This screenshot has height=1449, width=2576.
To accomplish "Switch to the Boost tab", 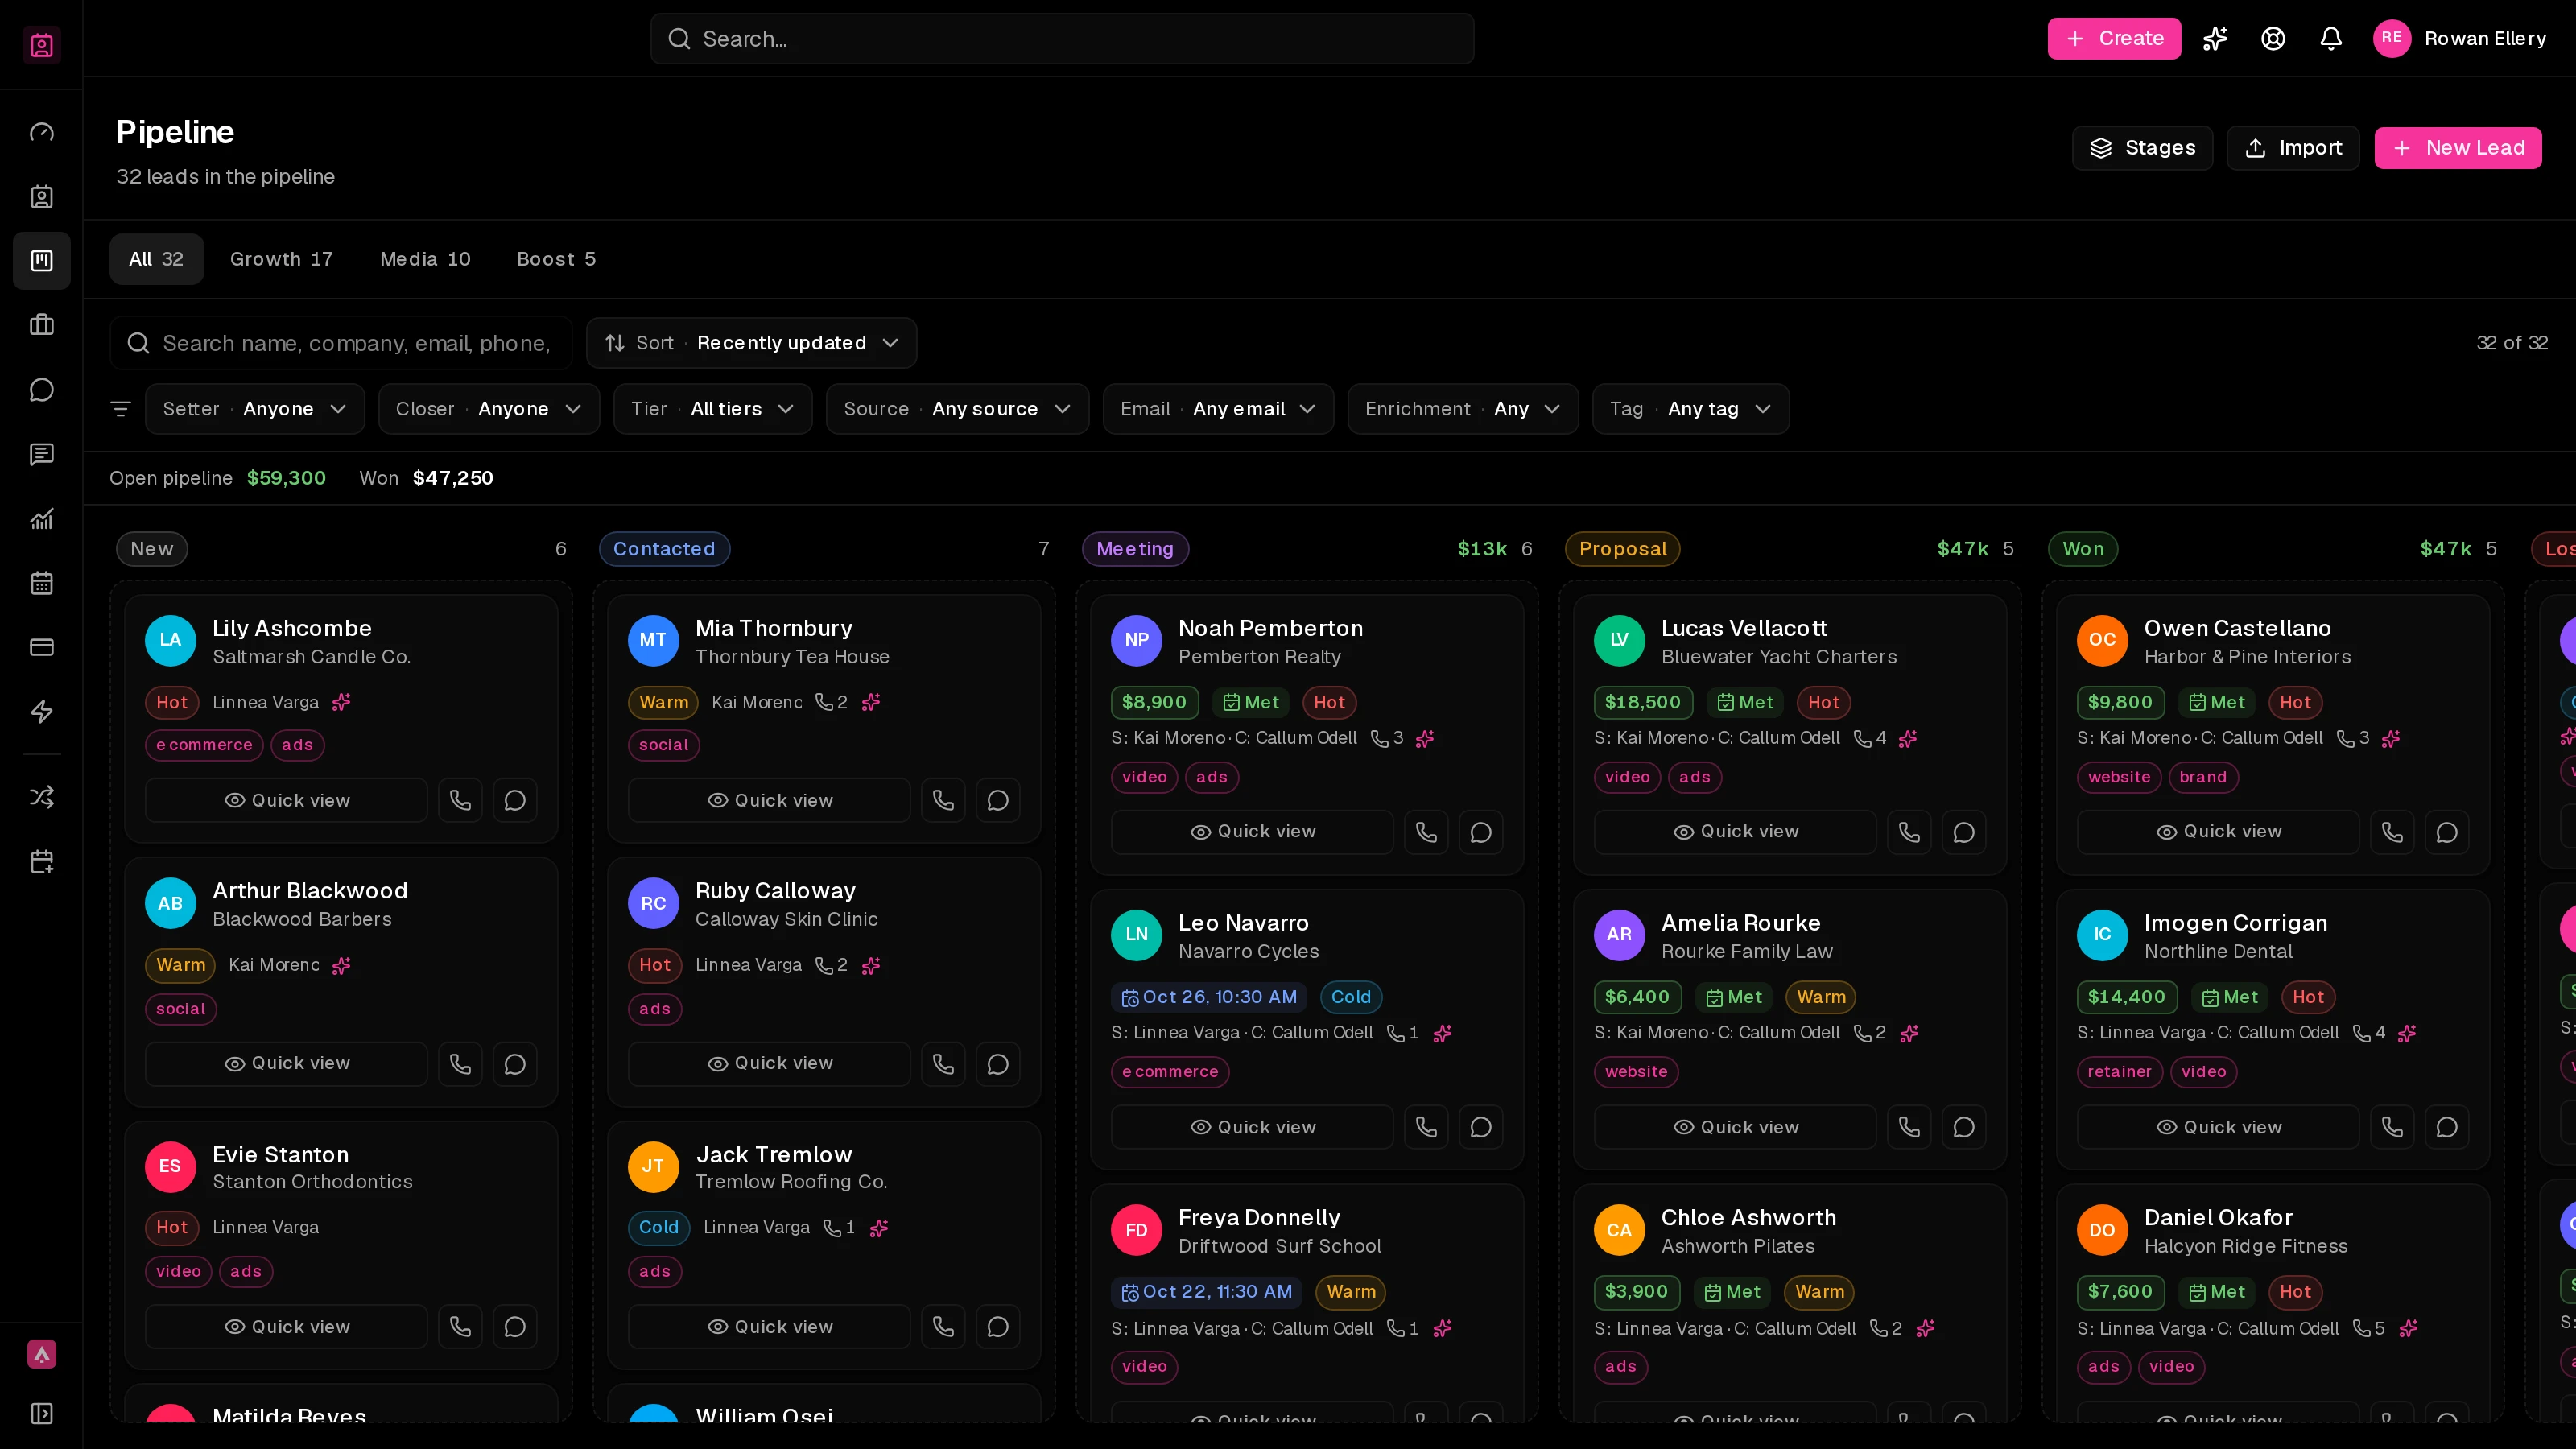I will click(x=556, y=259).
